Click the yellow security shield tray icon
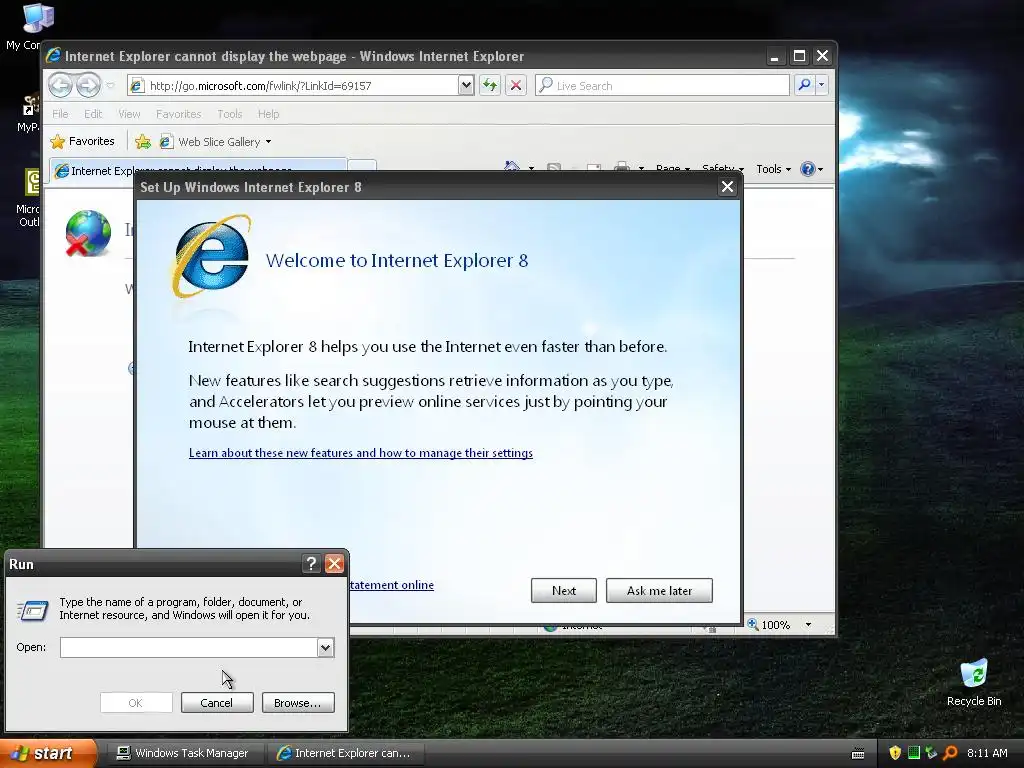 pyautogui.click(x=895, y=753)
